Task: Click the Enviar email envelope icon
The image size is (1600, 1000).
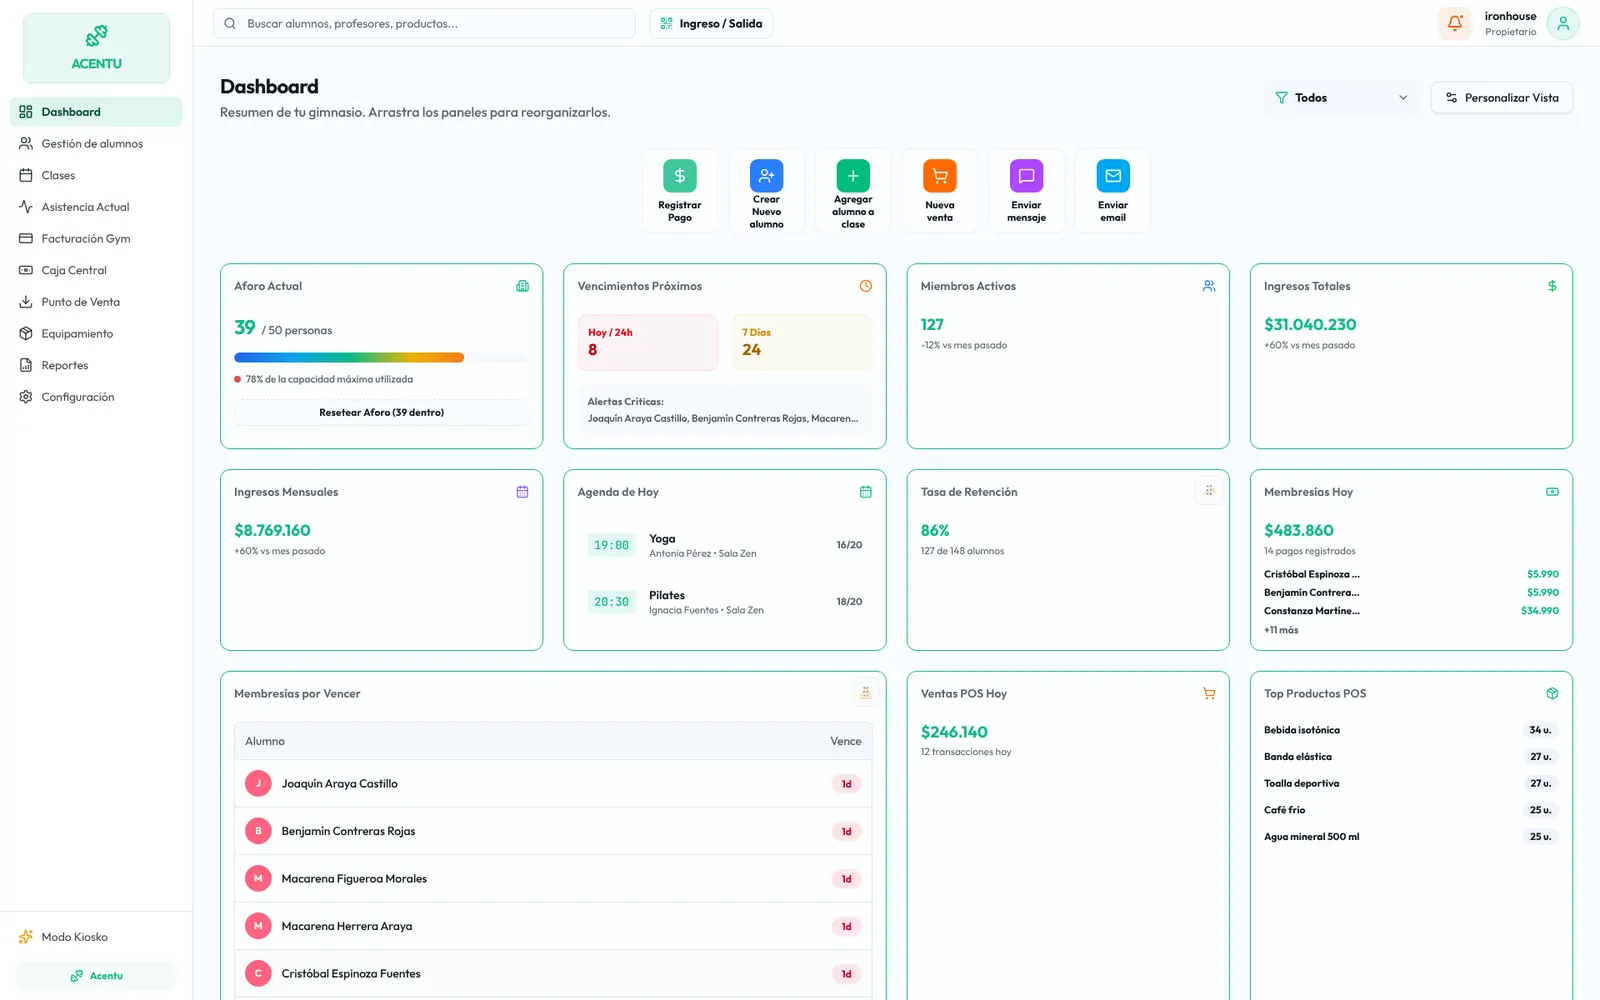Action: tap(1113, 176)
